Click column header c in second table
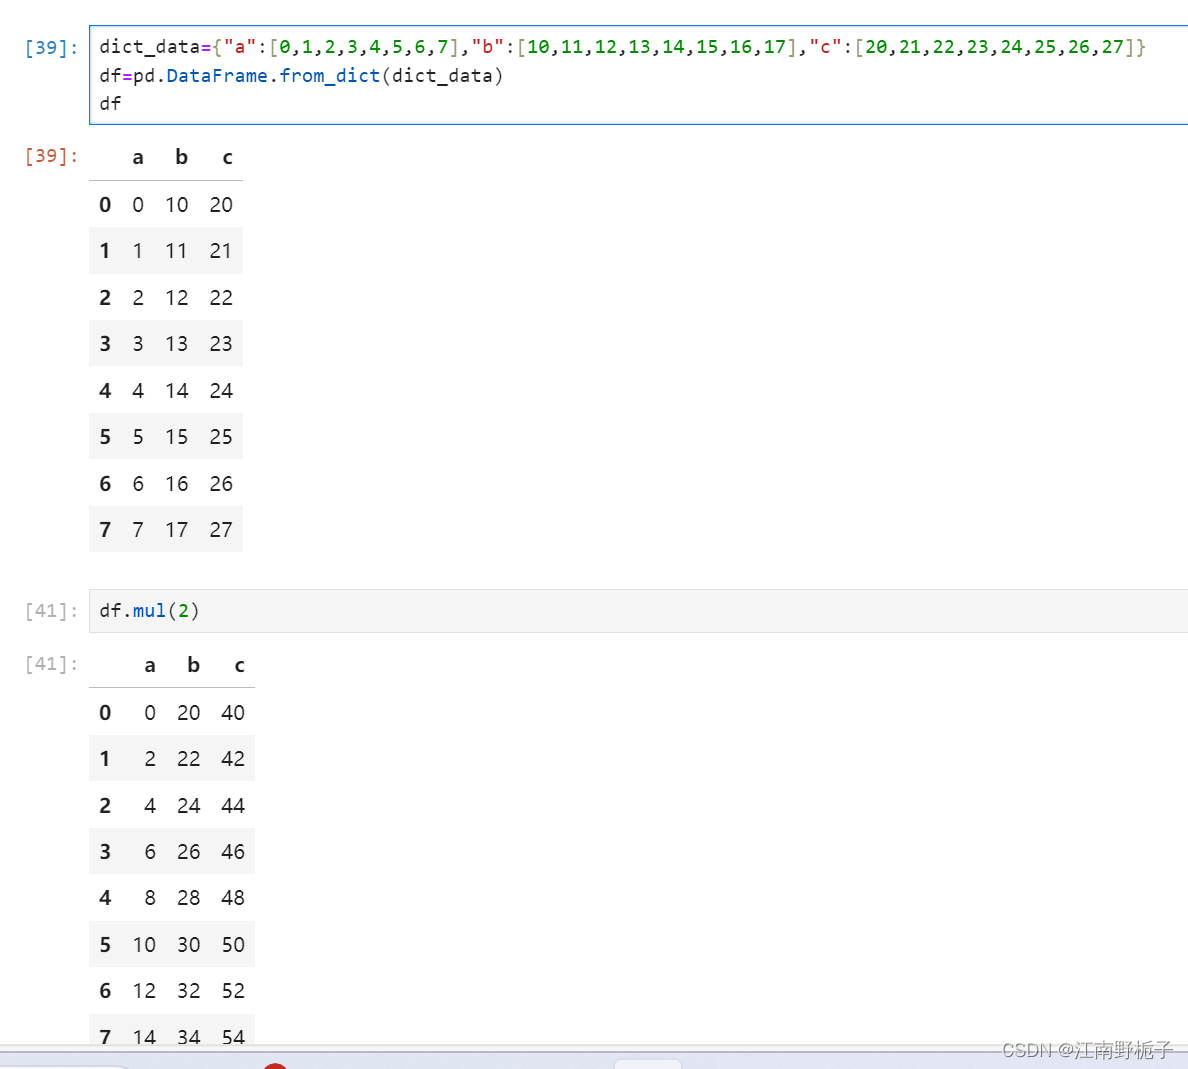Viewport: 1188px width, 1069px height. pyautogui.click(x=239, y=665)
